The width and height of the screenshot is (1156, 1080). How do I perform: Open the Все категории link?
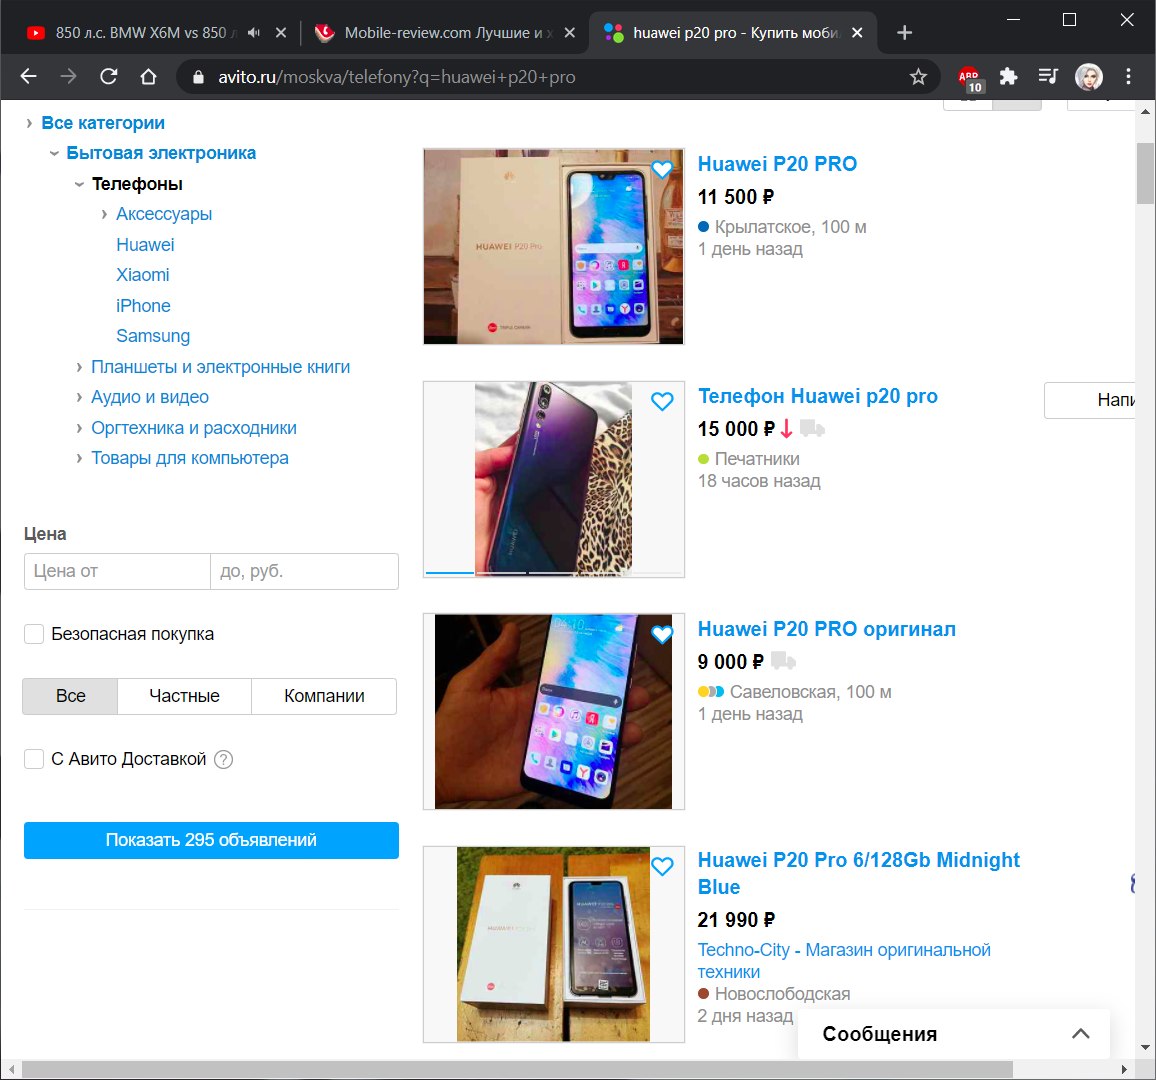point(103,123)
